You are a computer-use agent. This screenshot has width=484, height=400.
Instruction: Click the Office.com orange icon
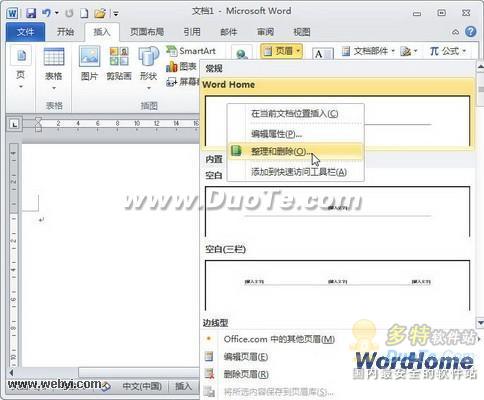[x=209, y=339]
